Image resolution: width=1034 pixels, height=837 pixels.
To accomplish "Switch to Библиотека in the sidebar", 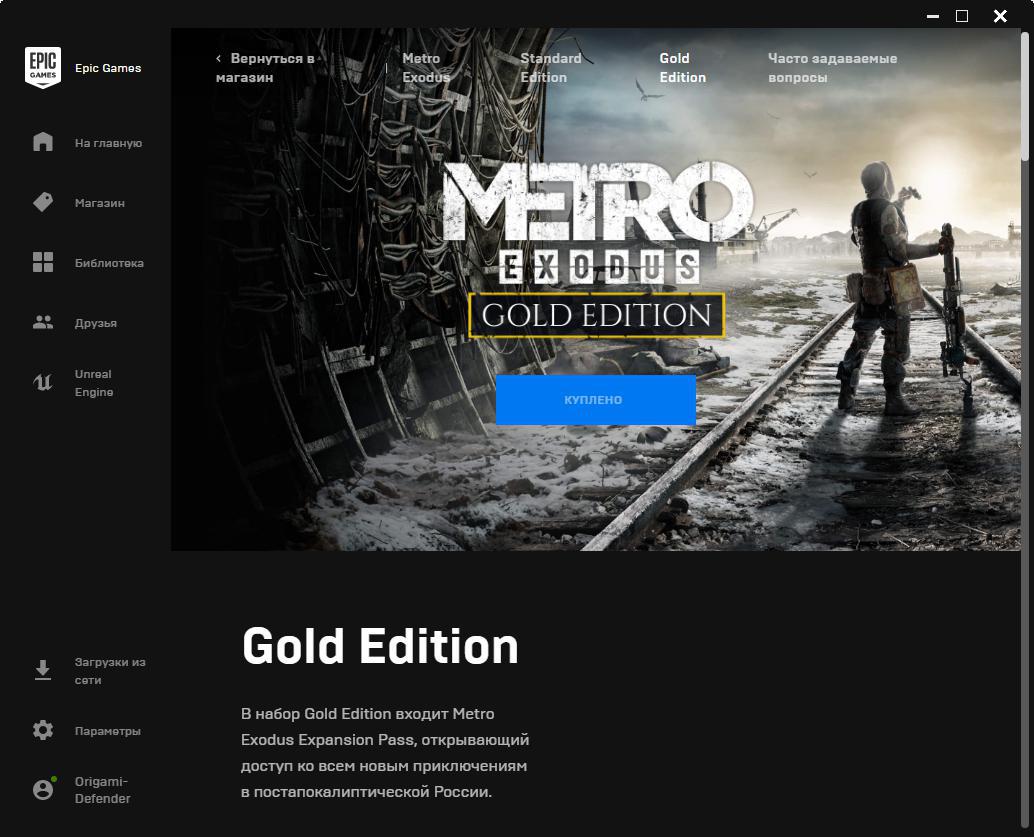I will pos(109,263).
